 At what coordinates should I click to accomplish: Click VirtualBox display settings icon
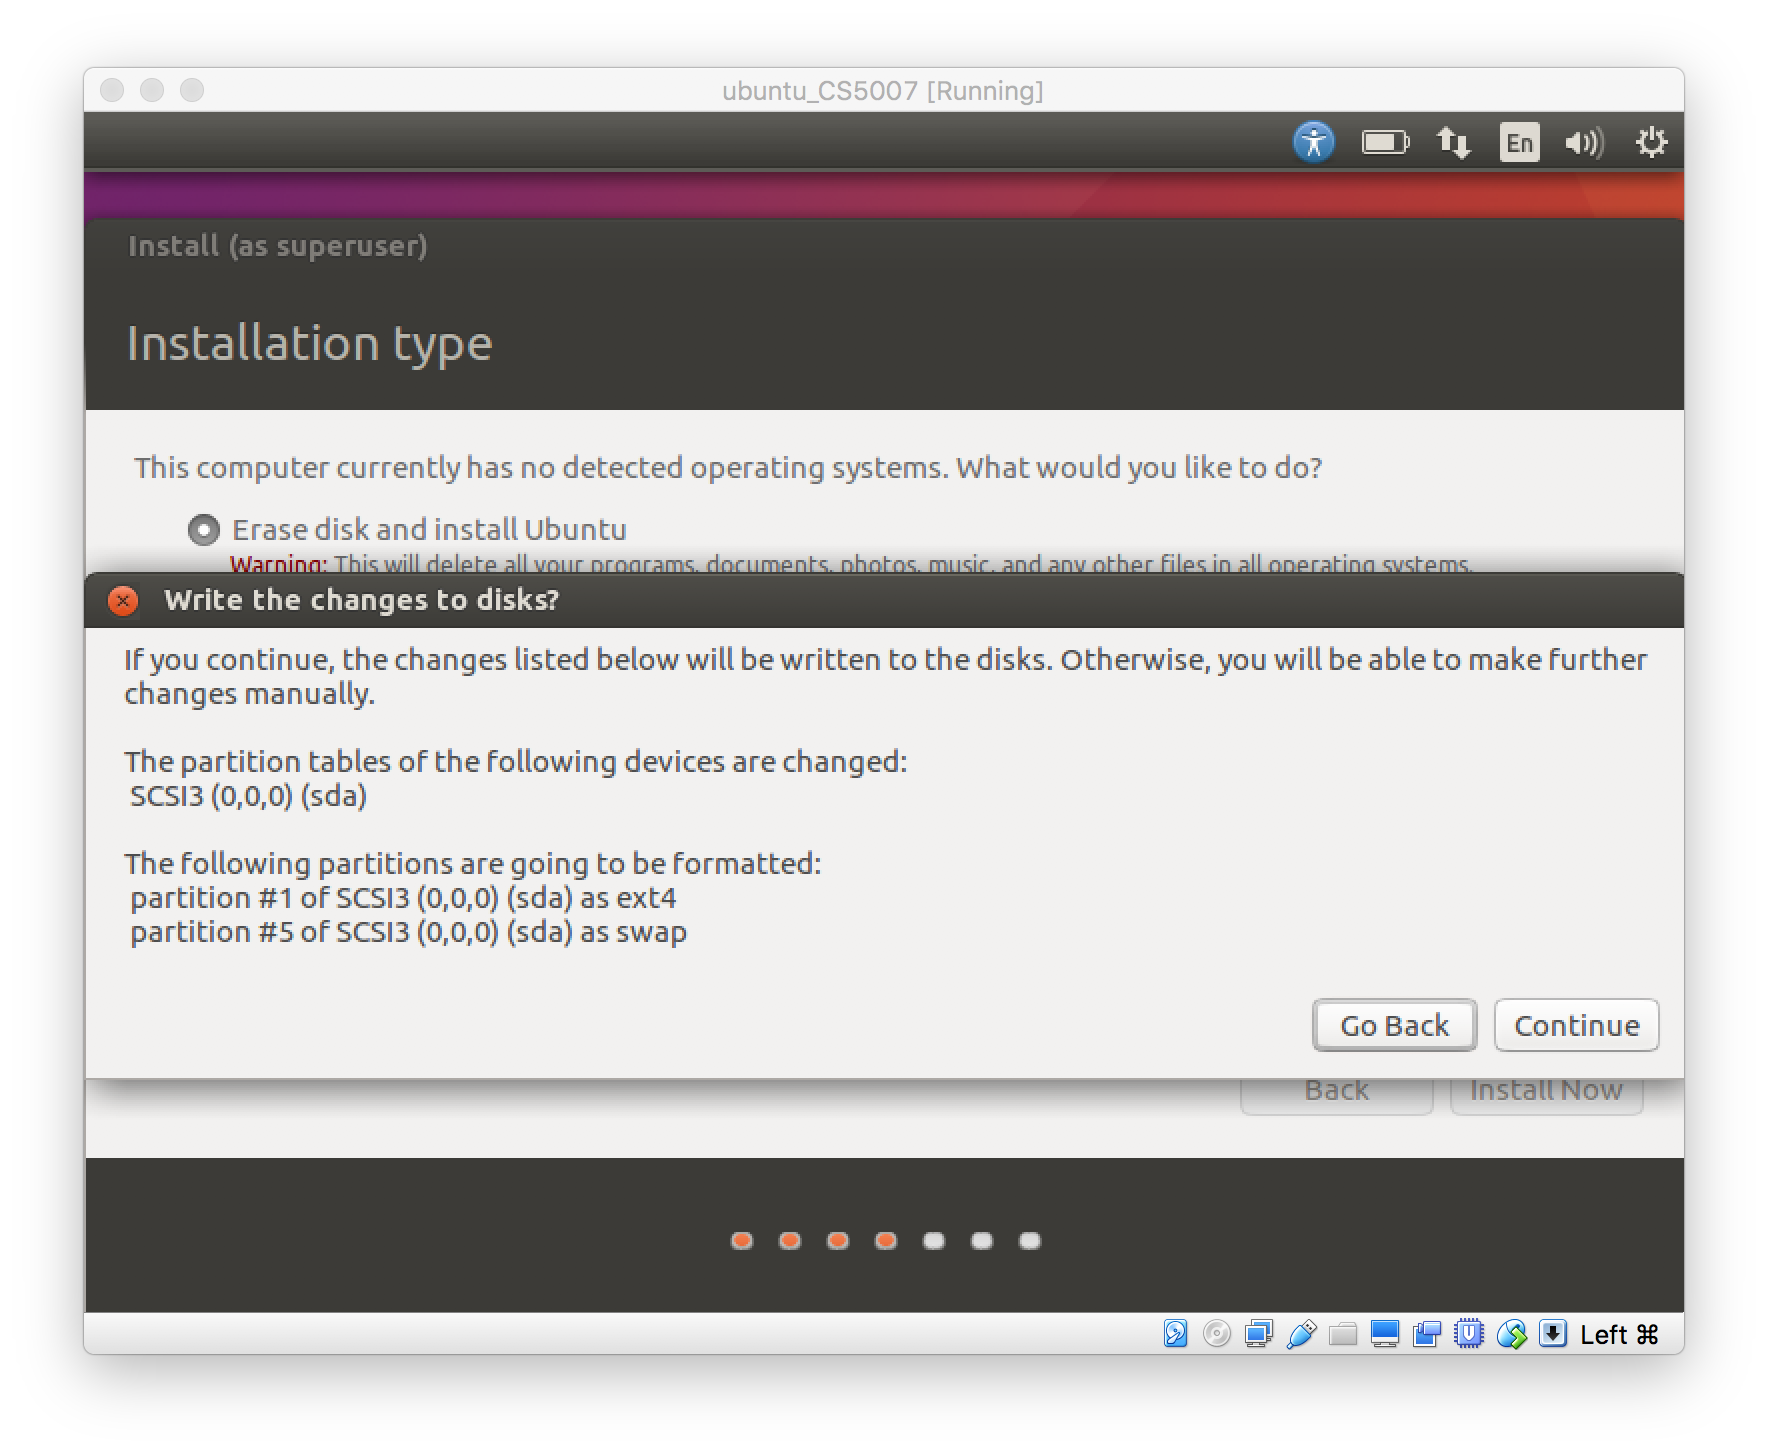(x=1385, y=1334)
